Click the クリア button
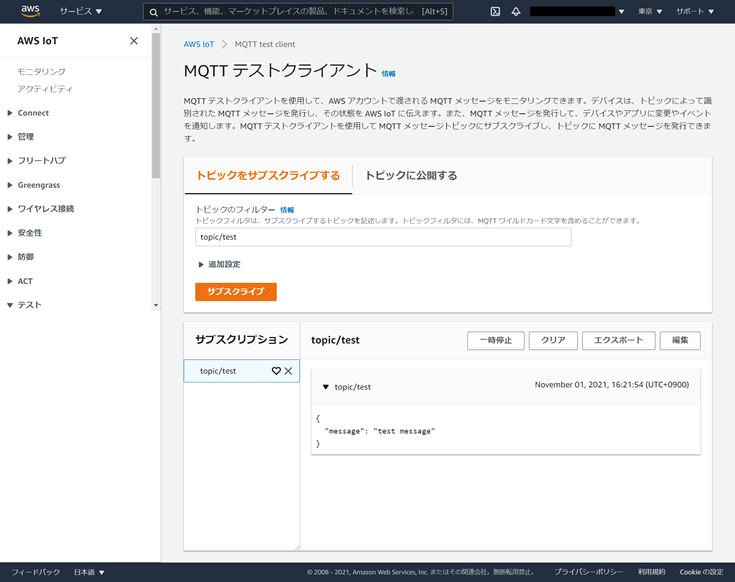The image size is (735, 582). [553, 341]
